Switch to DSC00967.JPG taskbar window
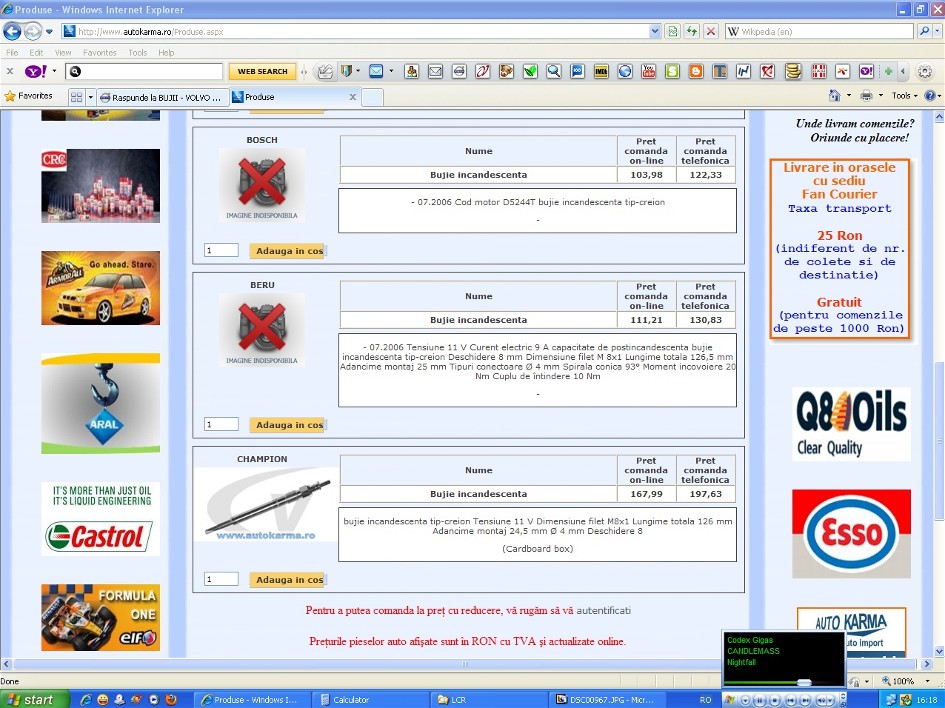This screenshot has width=945, height=708. click(x=607, y=700)
